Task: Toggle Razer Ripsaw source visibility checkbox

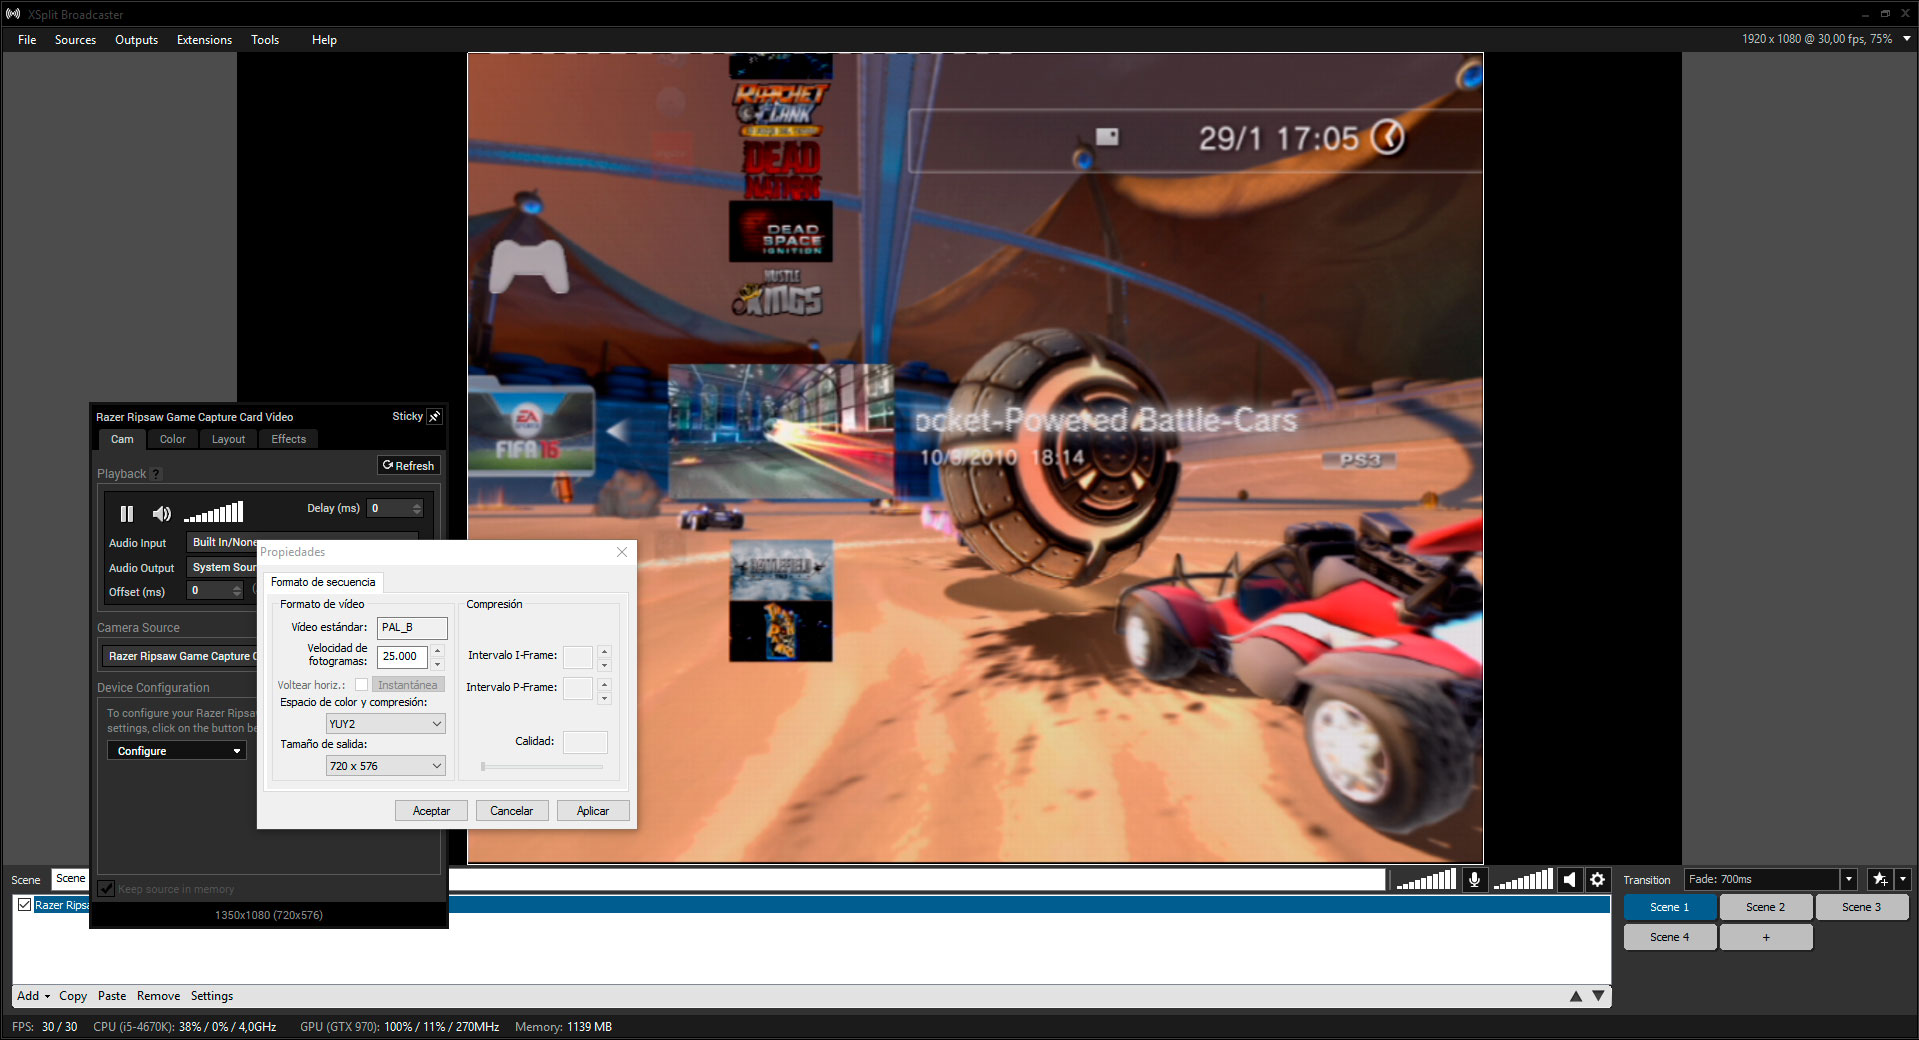Action: coord(24,905)
